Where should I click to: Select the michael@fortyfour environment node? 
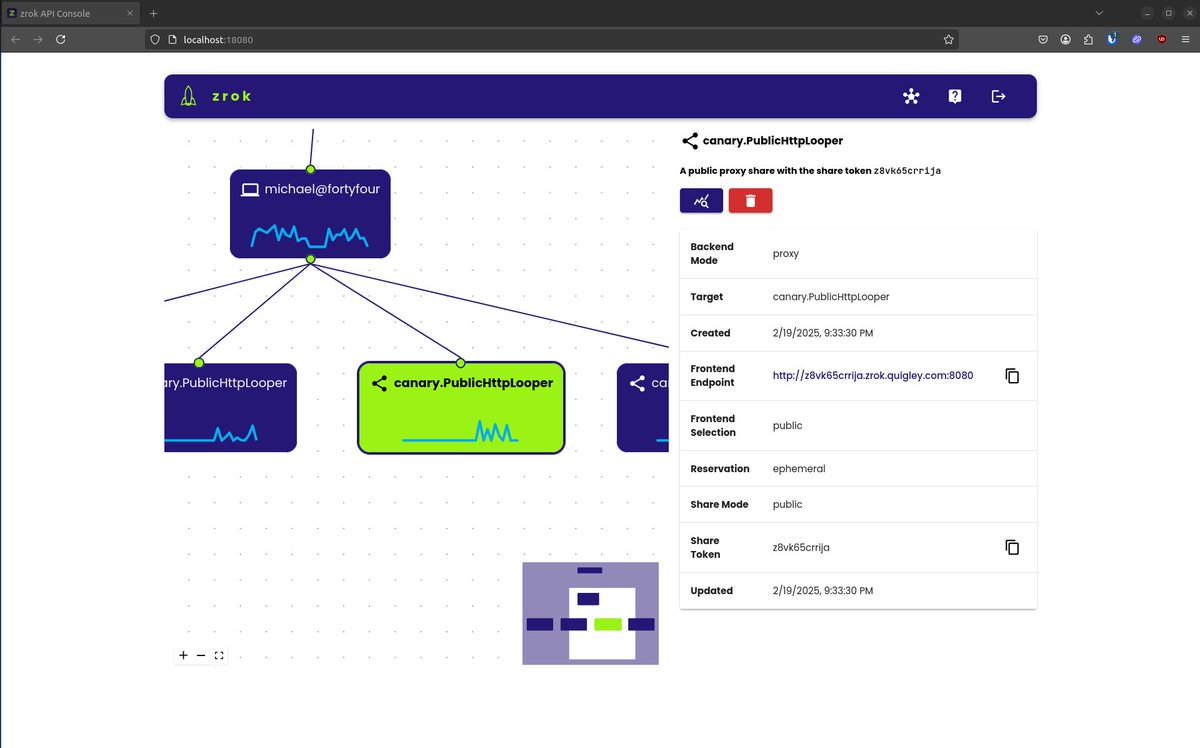pos(310,214)
